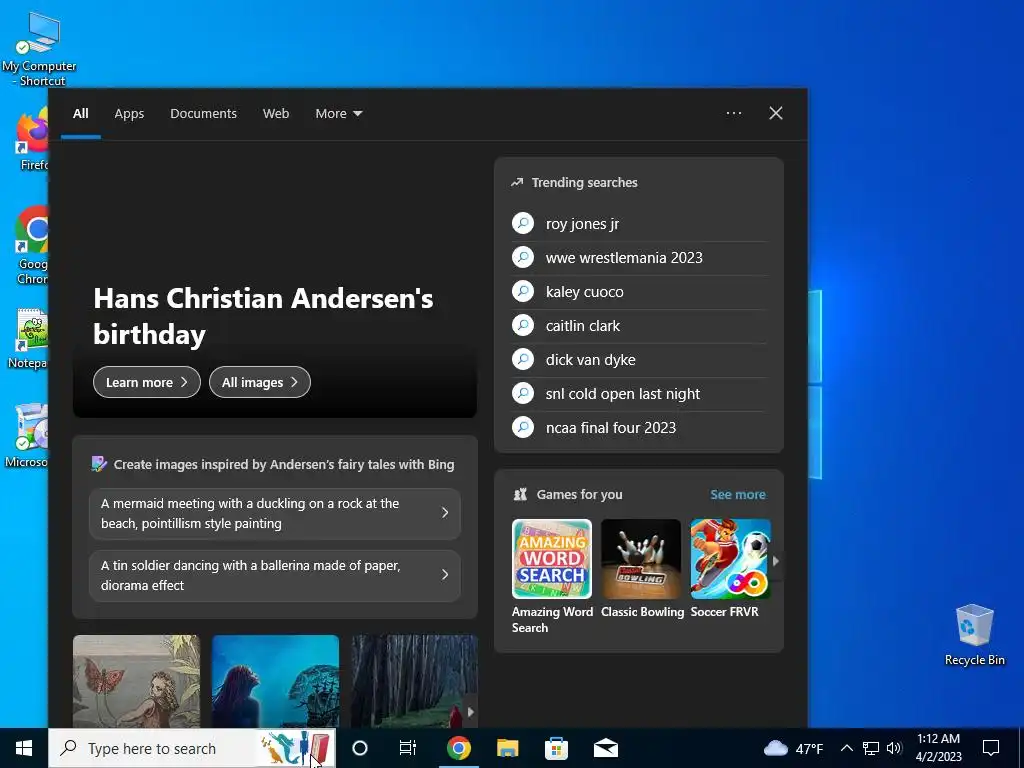Image resolution: width=1024 pixels, height=768 pixels.
Task: Click the Cortana circle icon on taskbar
Action: pos(360,748)
